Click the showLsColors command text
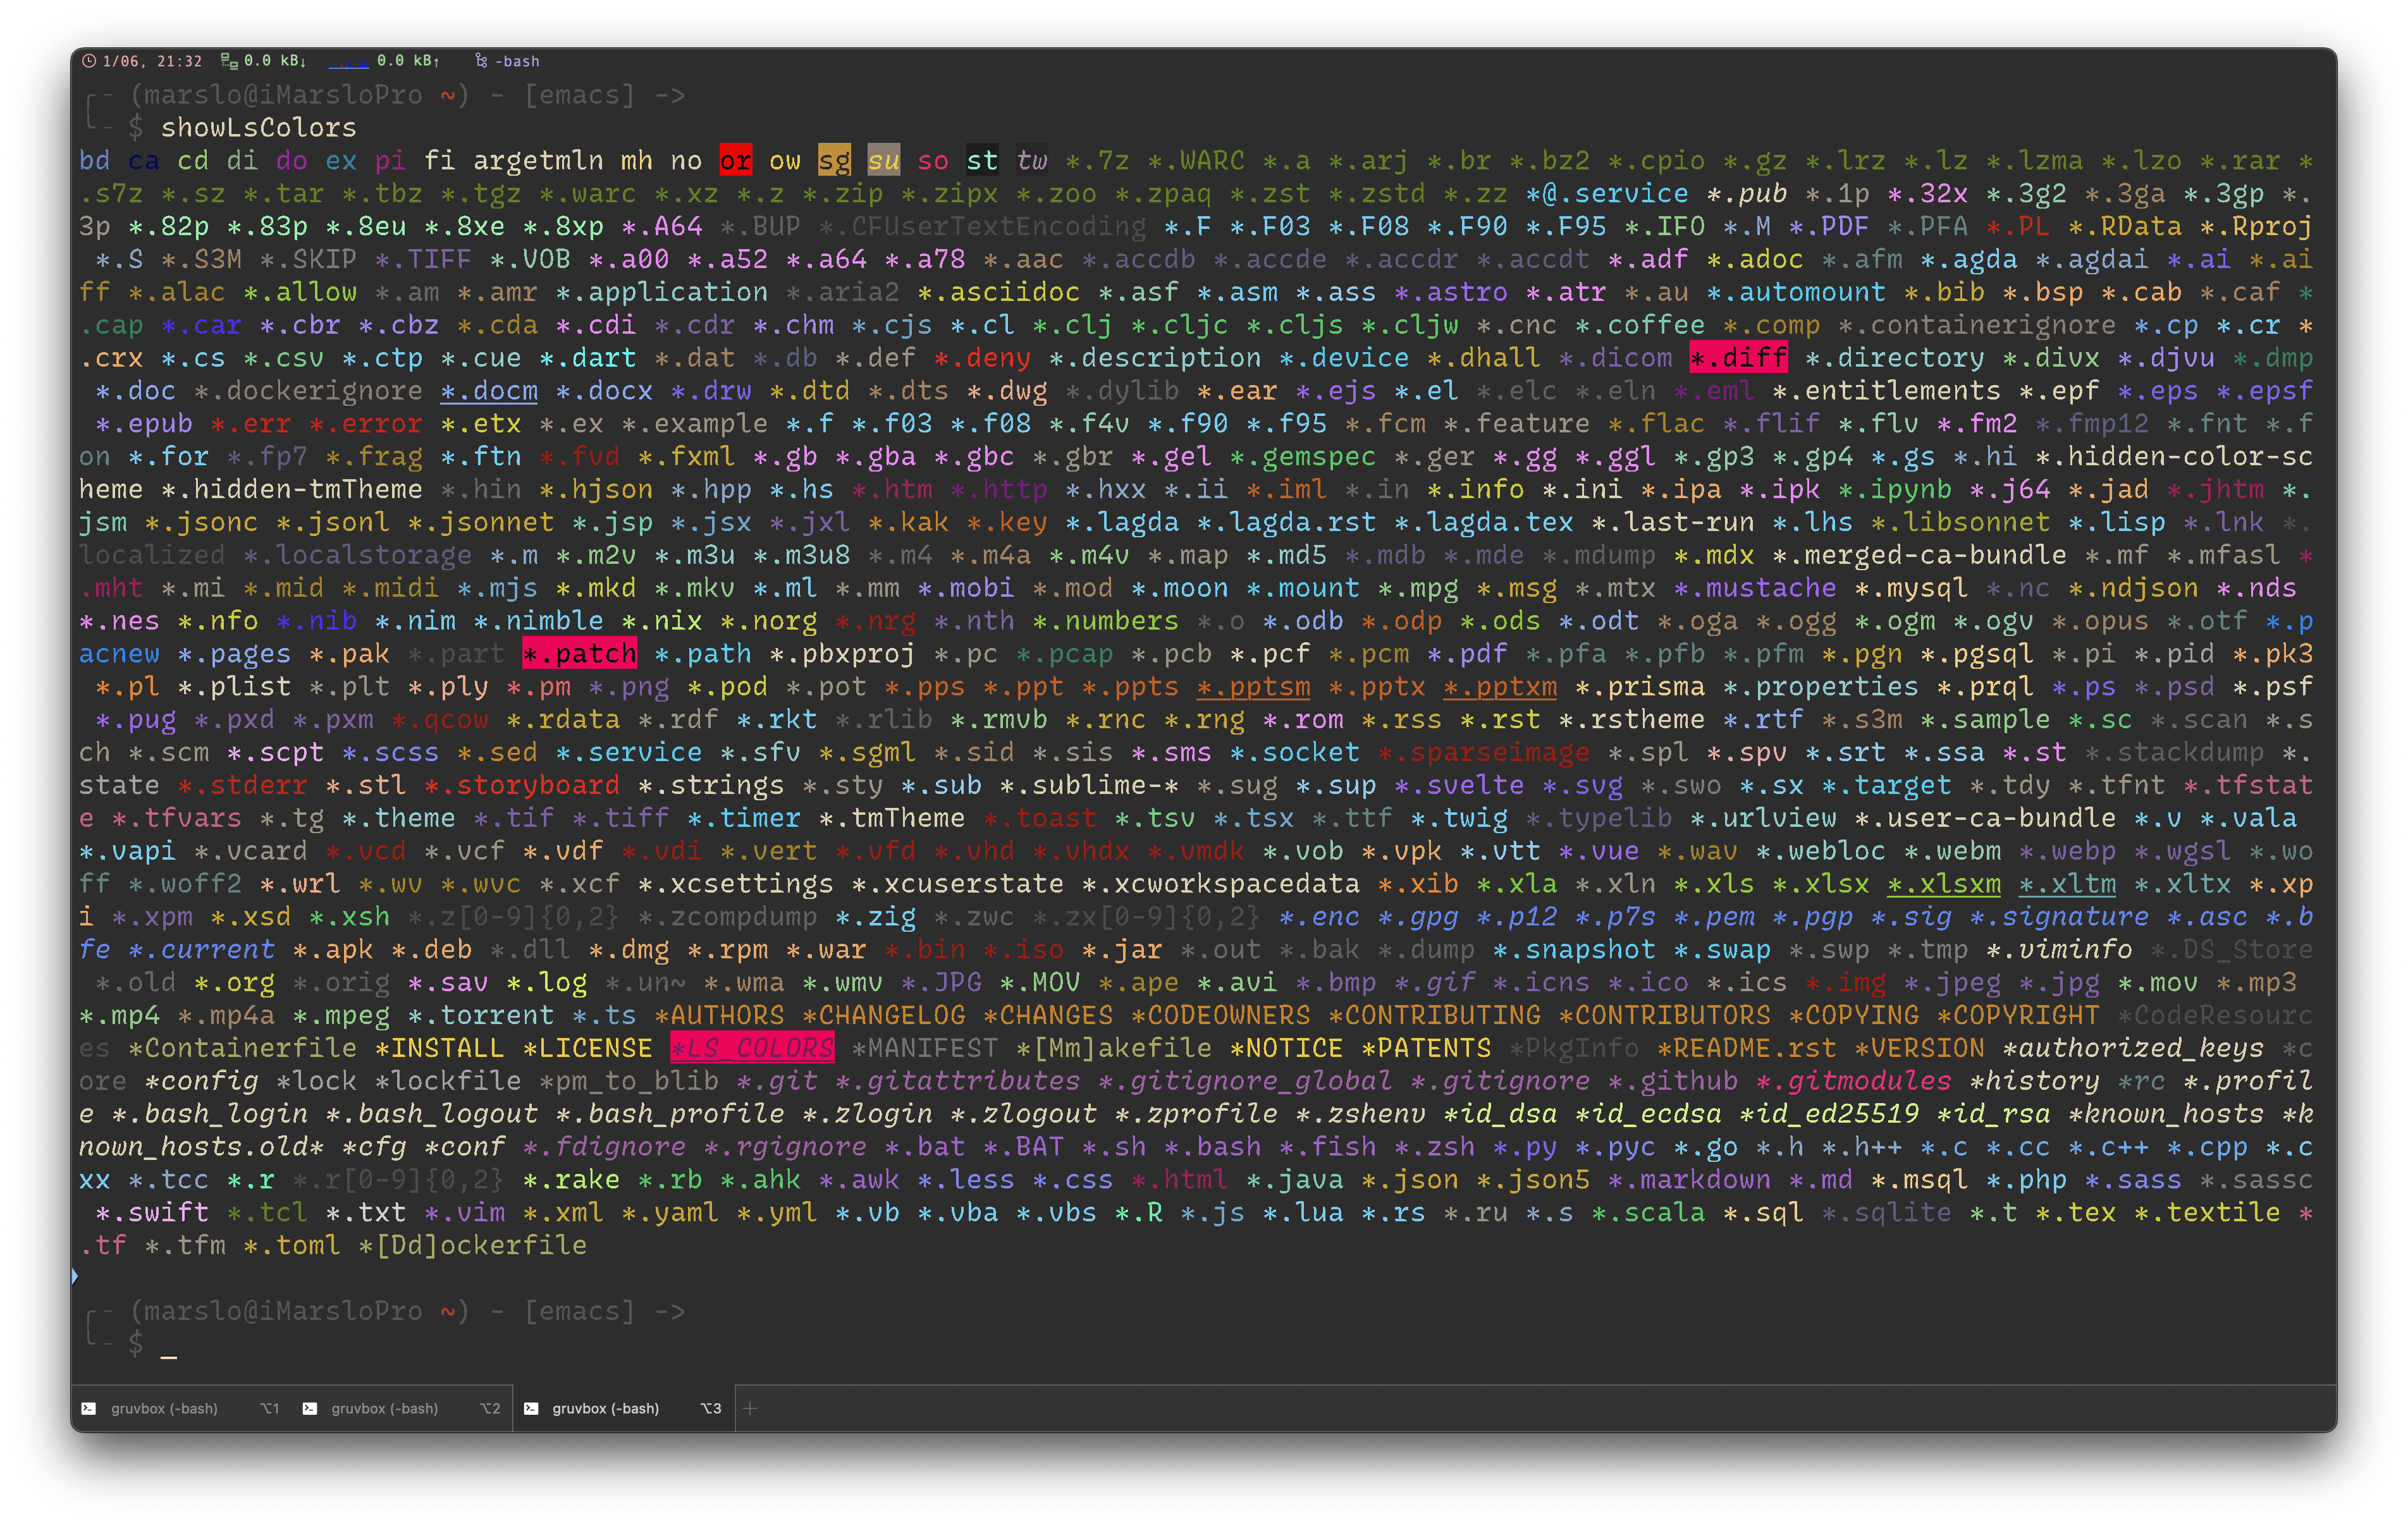The image size is (2408, 1526). point(258,128)
